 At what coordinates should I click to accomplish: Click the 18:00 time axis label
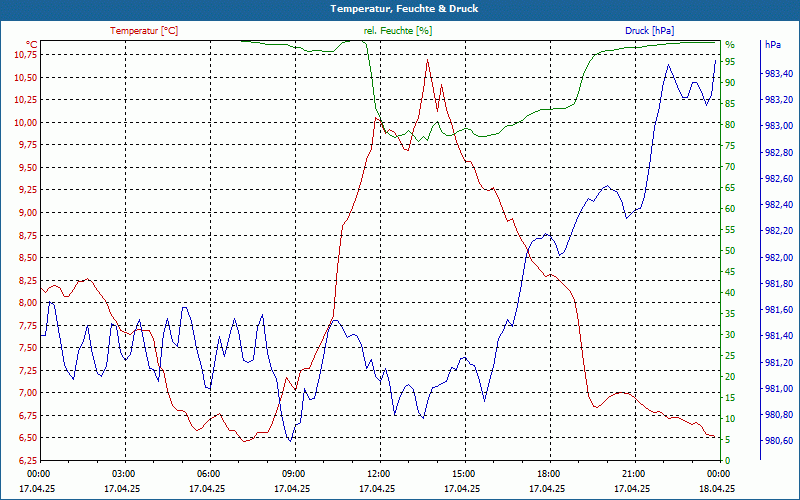click(548, 473)
